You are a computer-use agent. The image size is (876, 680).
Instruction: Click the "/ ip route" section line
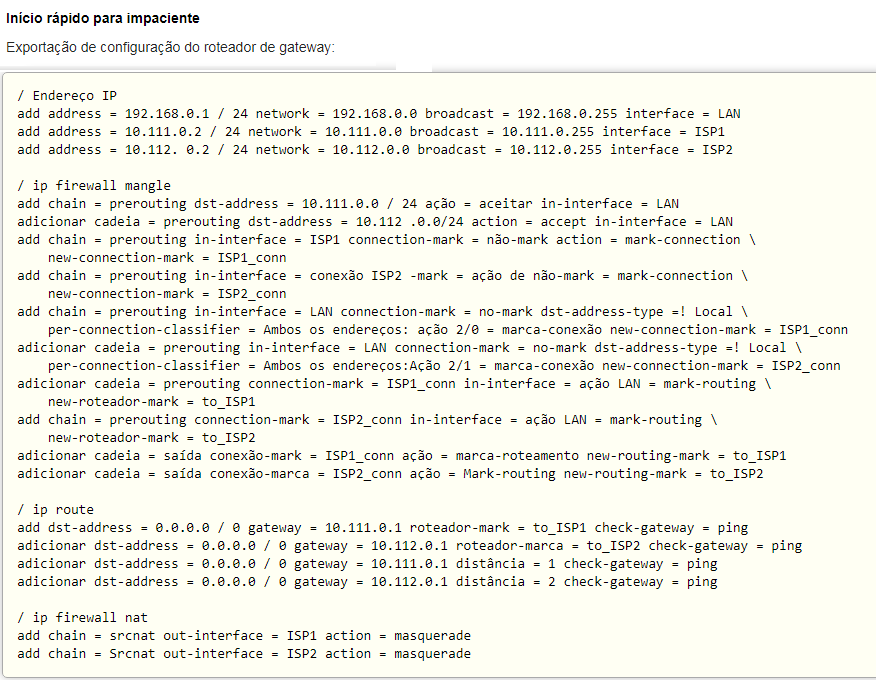point(56,509)
